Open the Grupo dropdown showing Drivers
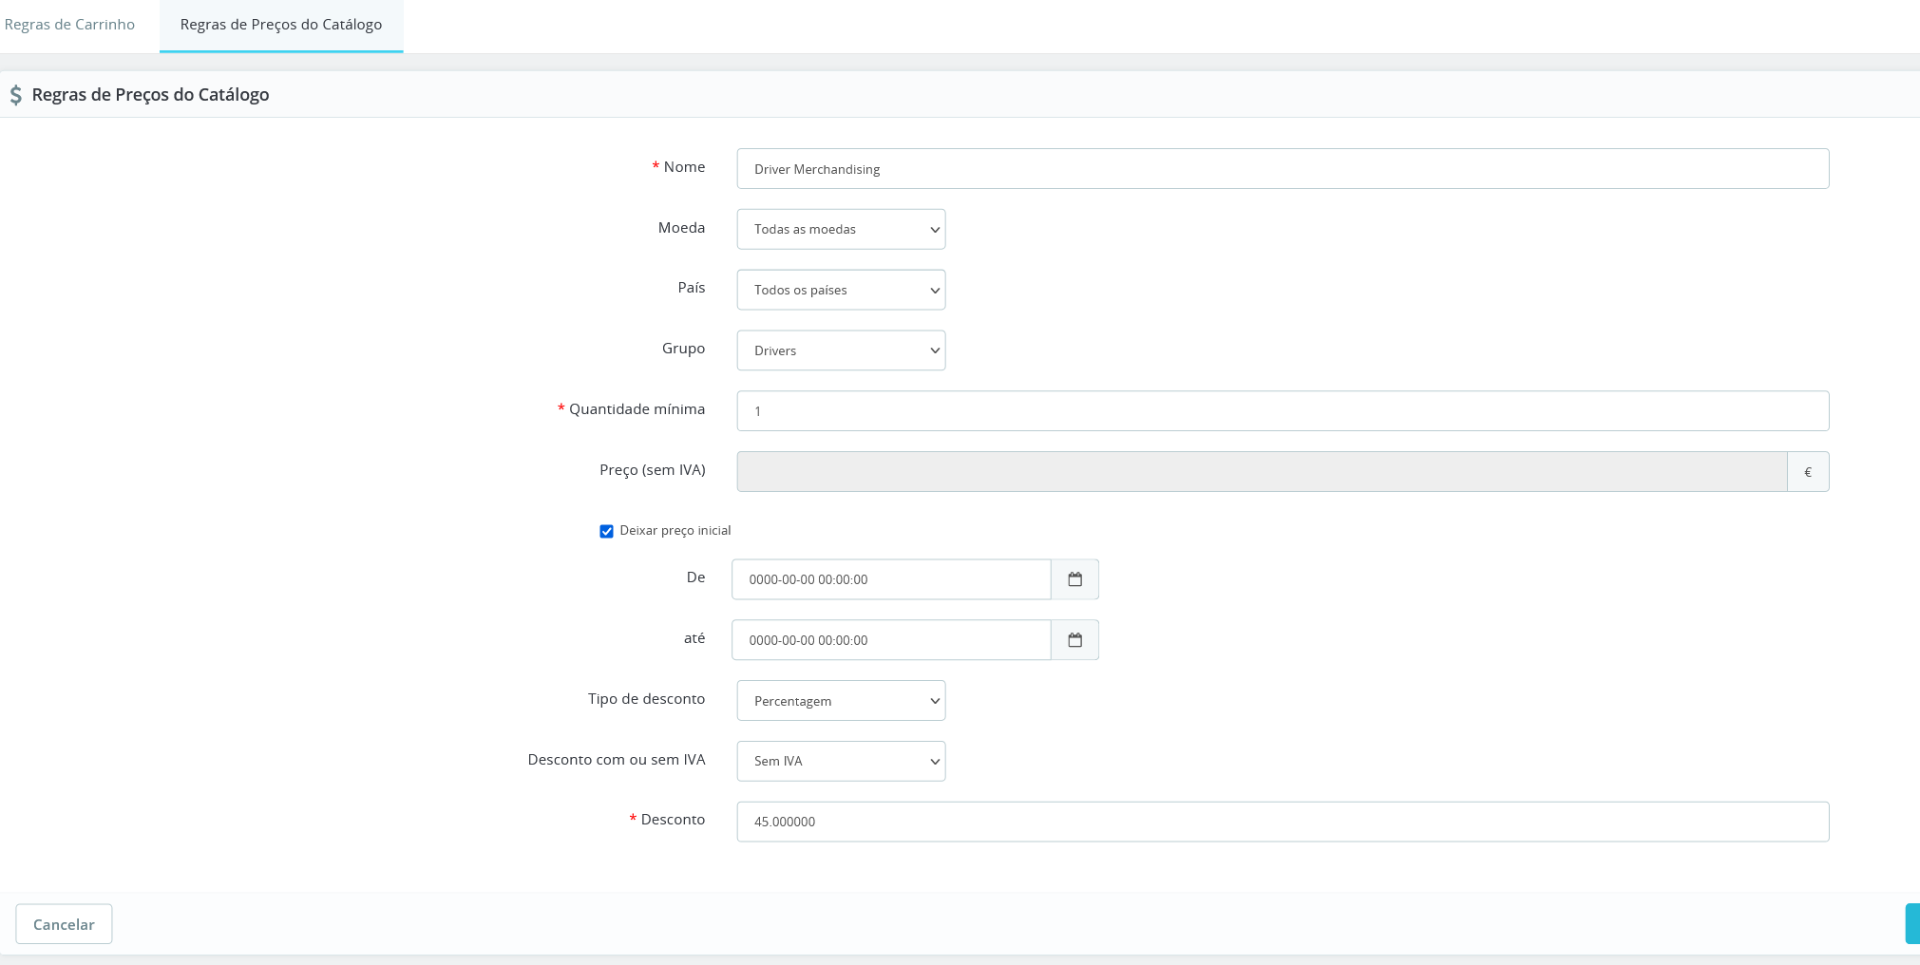This screenshot has width=1920, height=965. tap(841, 351)
